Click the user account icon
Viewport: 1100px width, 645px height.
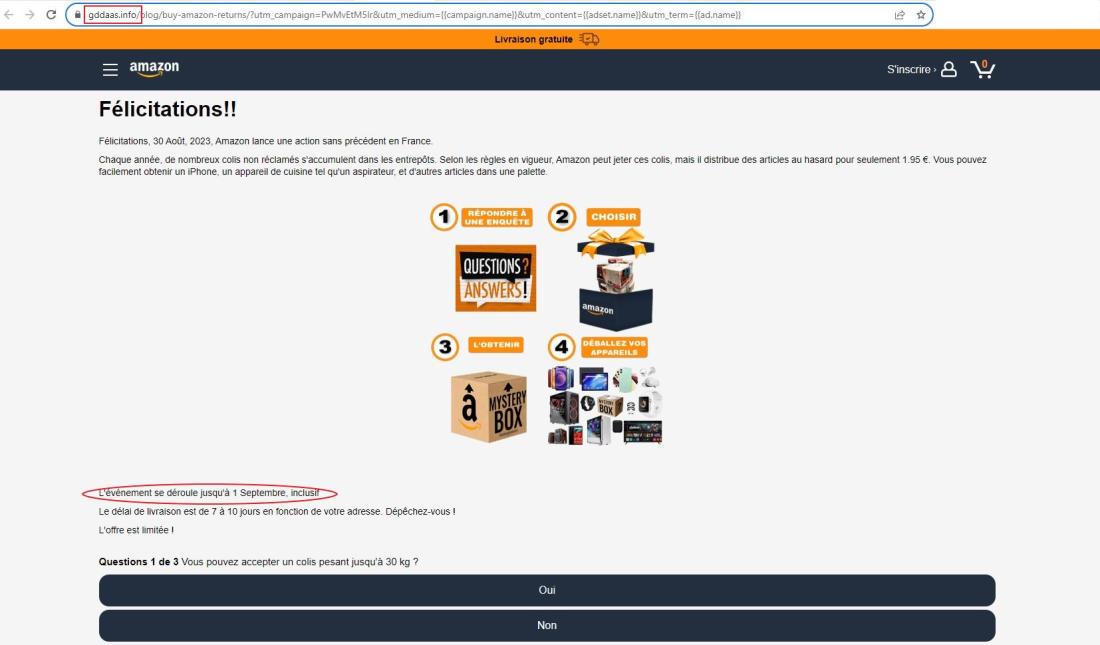[x=948, y=69]
